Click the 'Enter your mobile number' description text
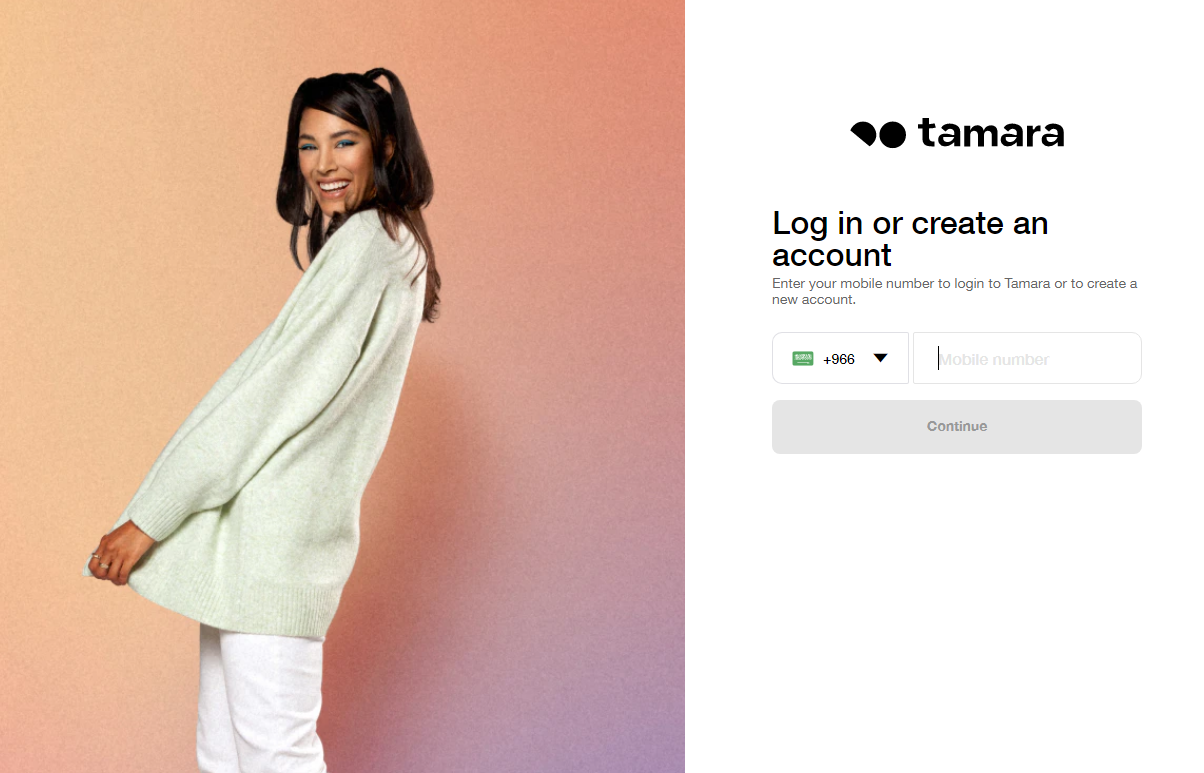This screenshot has width=1204, height=773. [955, 291]
